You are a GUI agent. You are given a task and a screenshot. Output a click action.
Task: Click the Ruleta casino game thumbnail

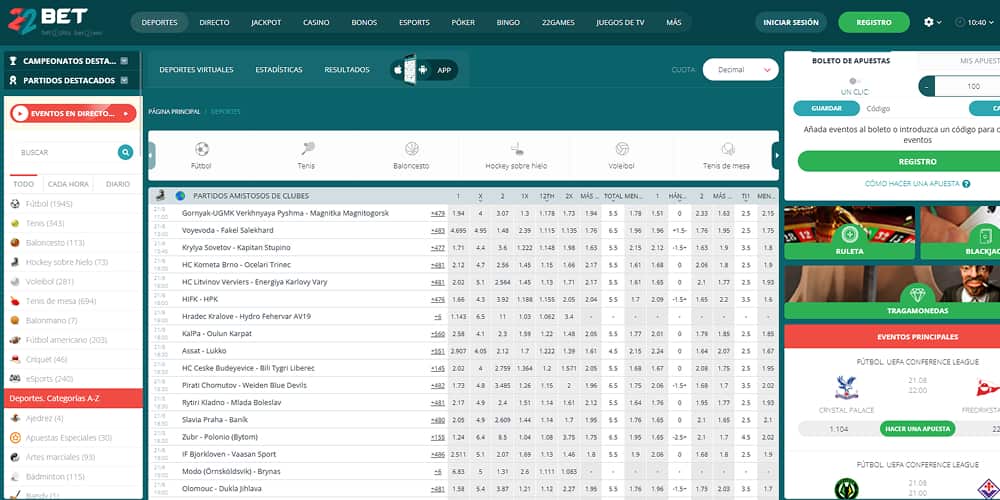(849, 233)
